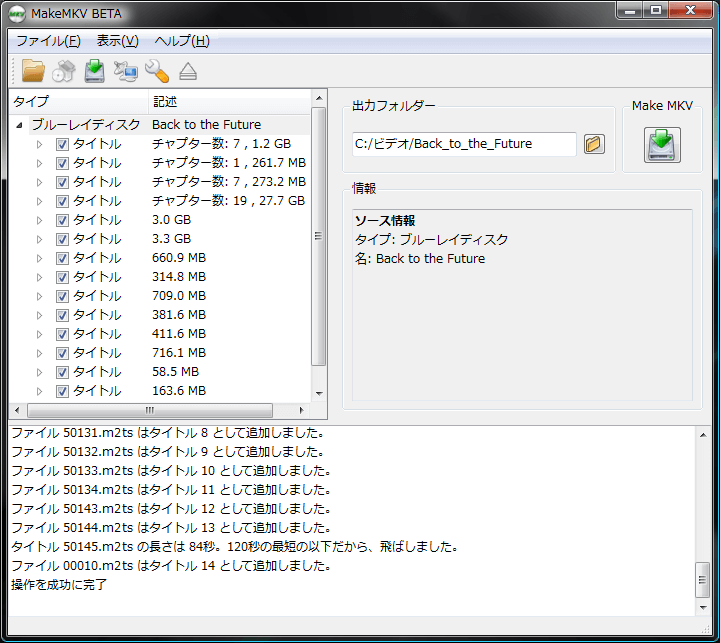The width and height of the screenshot is (720, 643).
Task: Open the ヘルプ(H) menu
Action: pyautogui.click(x=182, y=41)
